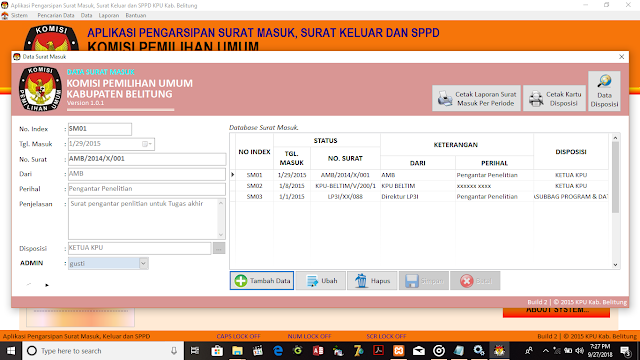
Task: Click the Direktur LP3I cell
Action: point(418,196)
